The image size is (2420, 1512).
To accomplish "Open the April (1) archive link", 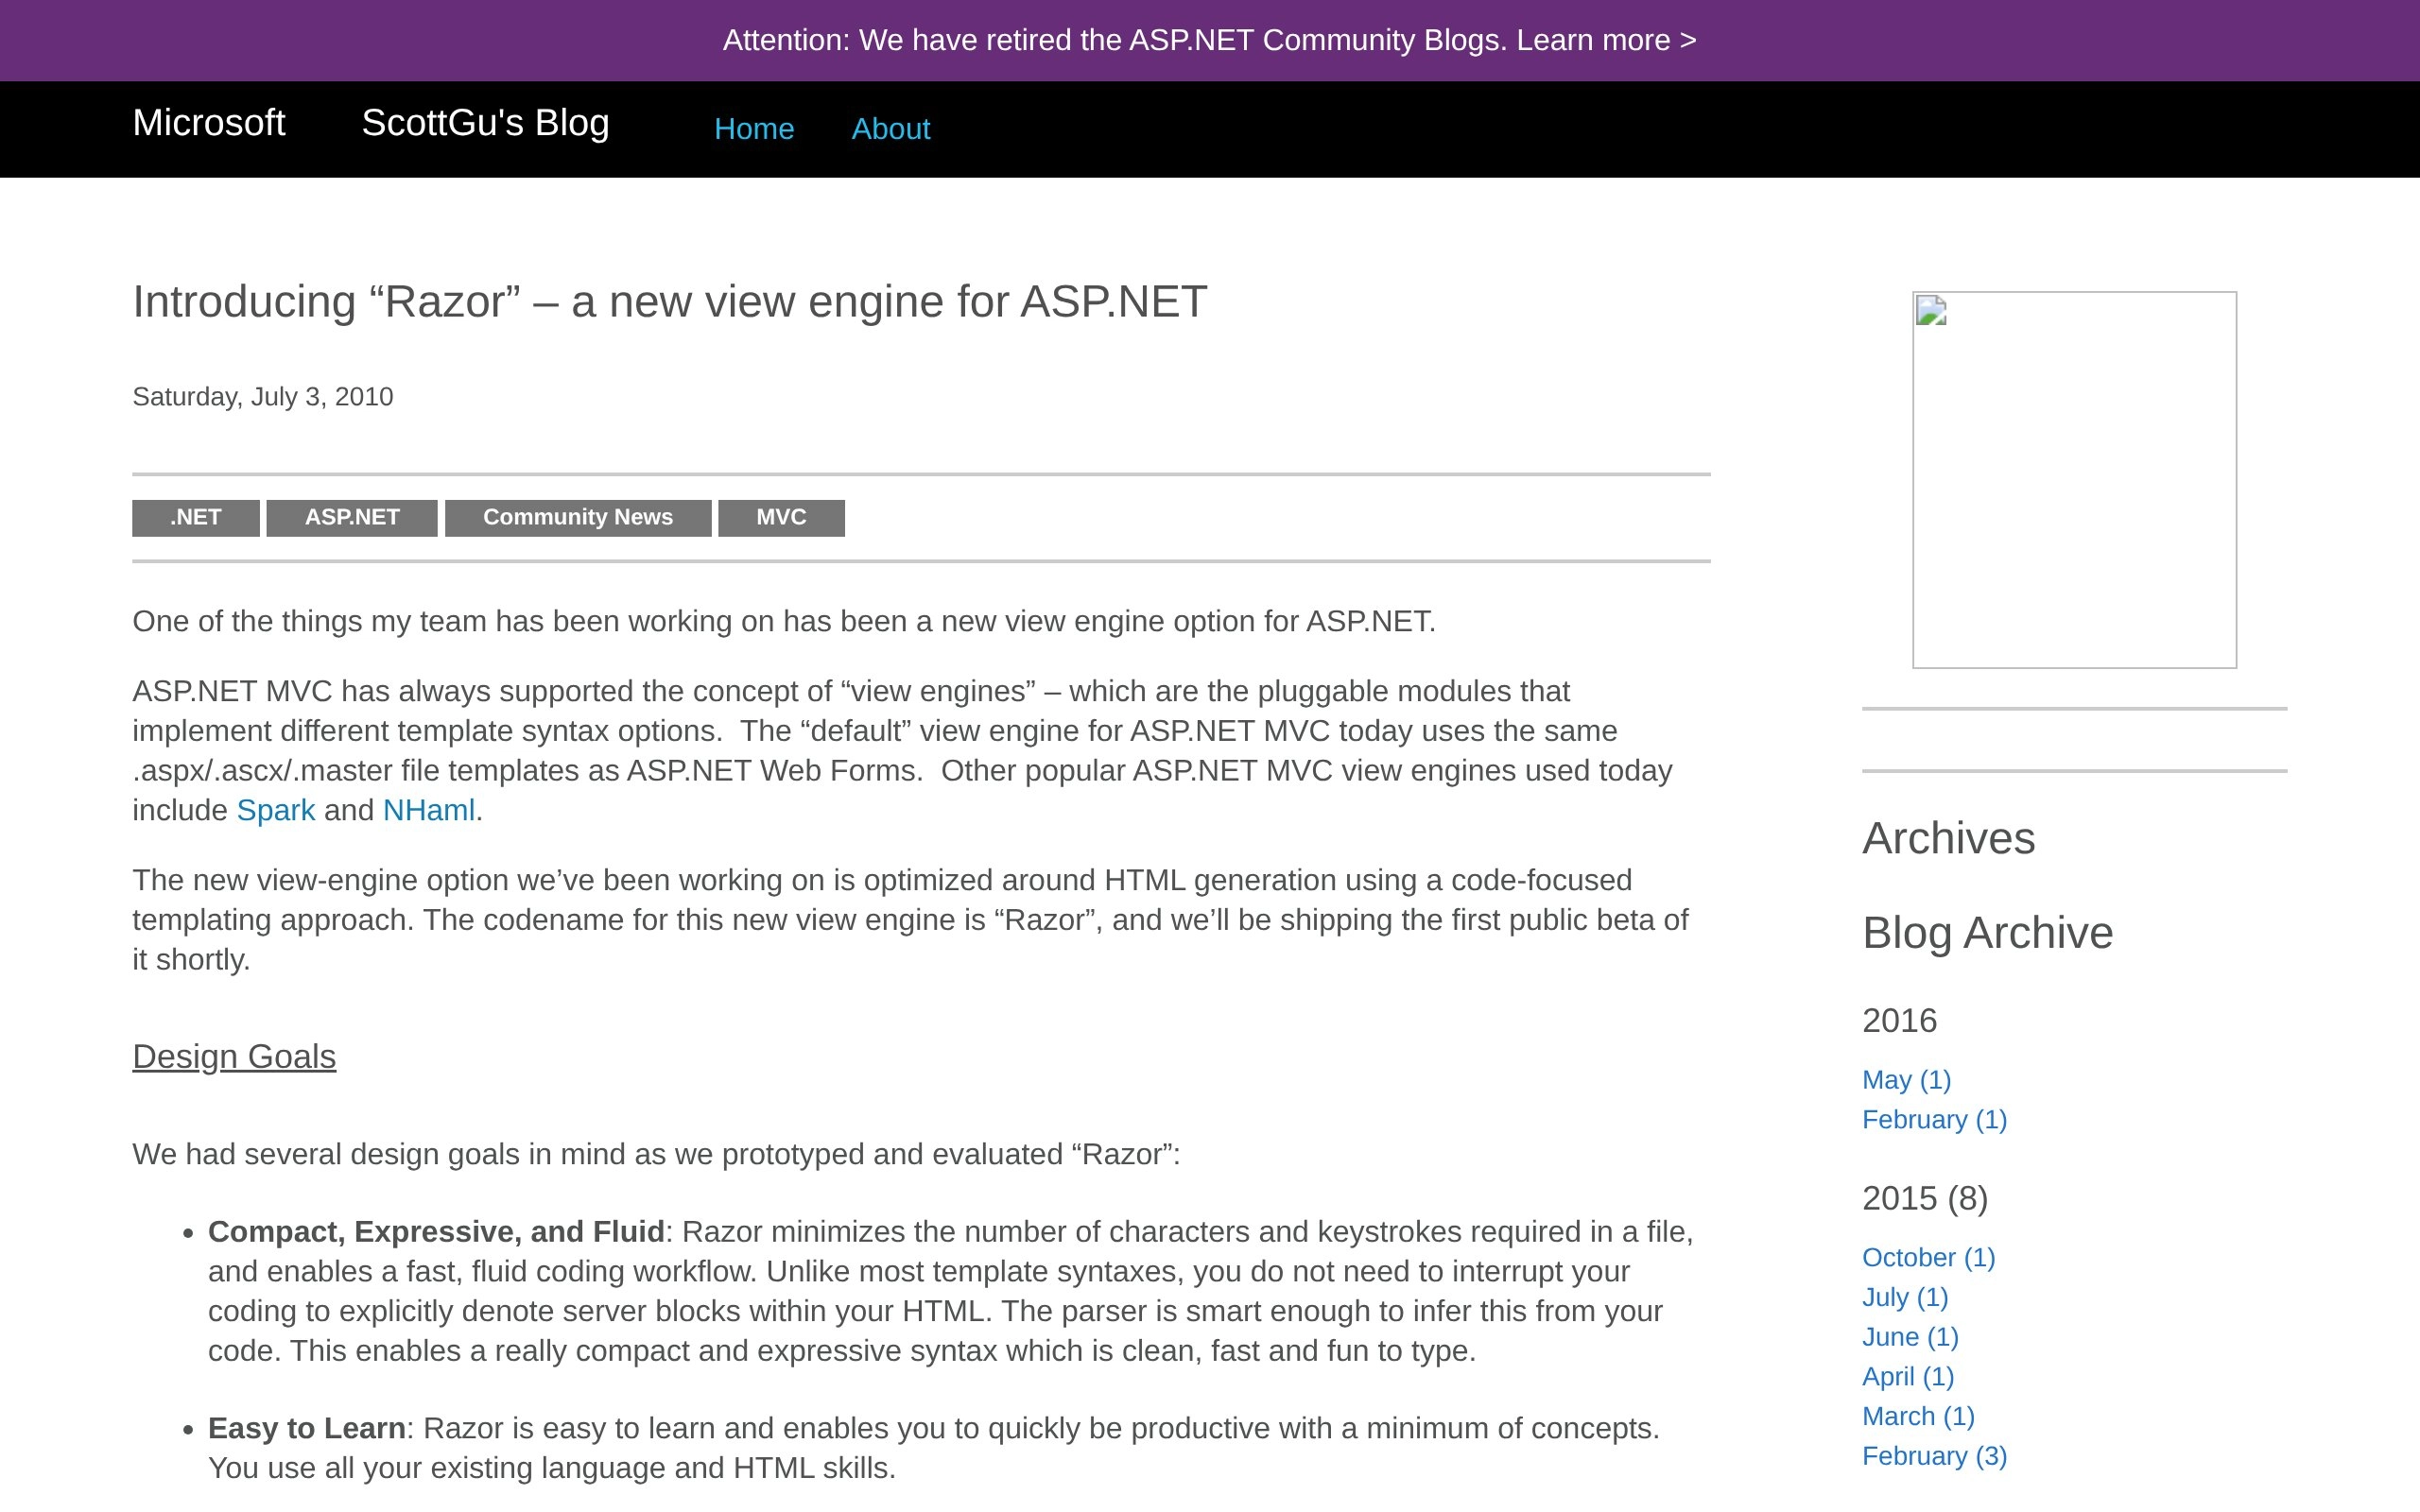I will [1908, 1377].
